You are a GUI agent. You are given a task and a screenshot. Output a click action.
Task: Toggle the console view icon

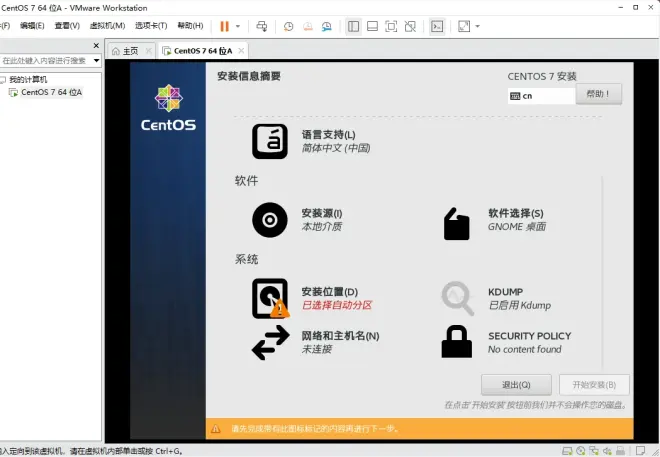point(437,27)
